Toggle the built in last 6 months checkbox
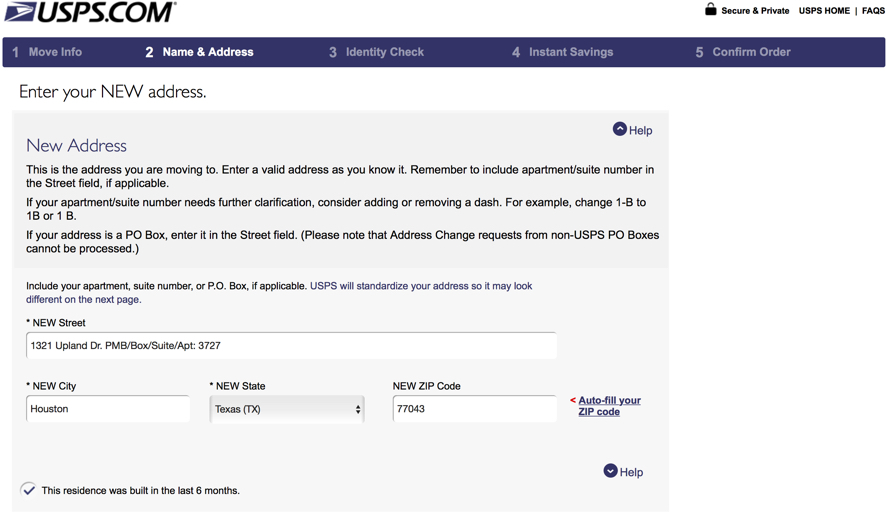This screenshot has height=517, width=887. [28, 490]
